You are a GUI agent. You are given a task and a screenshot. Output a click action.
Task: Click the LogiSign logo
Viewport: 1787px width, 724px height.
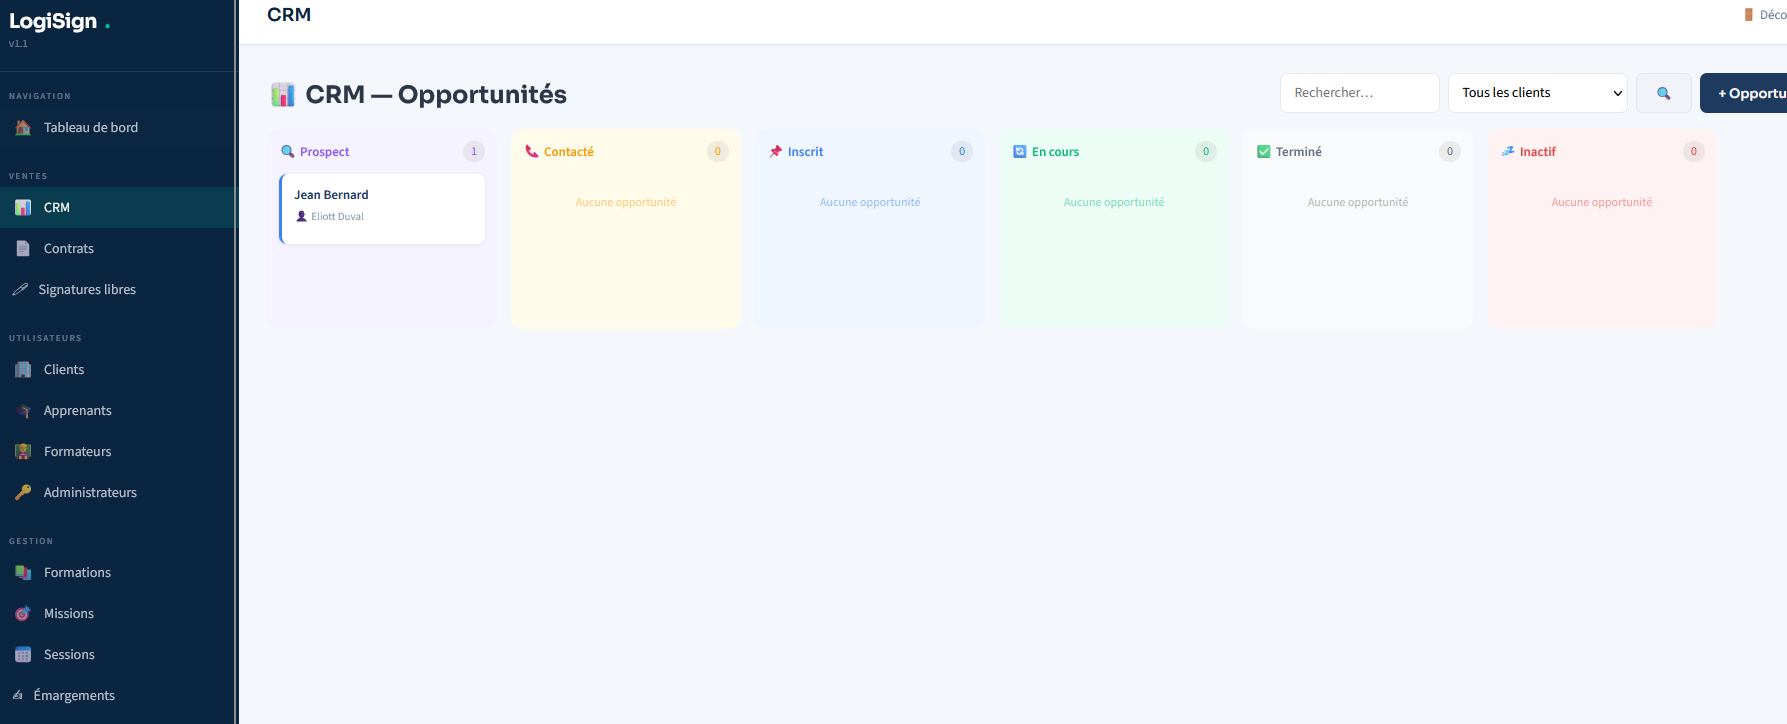tap(54, 22)
